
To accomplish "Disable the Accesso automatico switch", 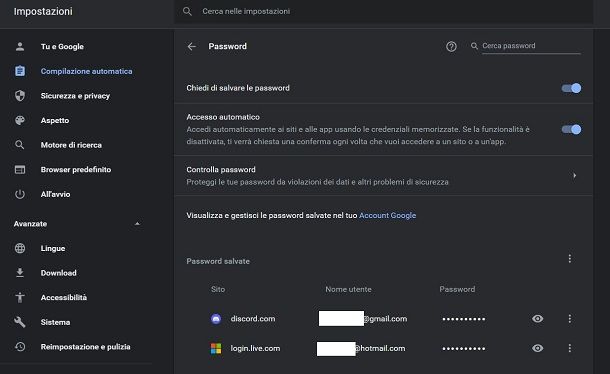I will (x=571, y=129).
